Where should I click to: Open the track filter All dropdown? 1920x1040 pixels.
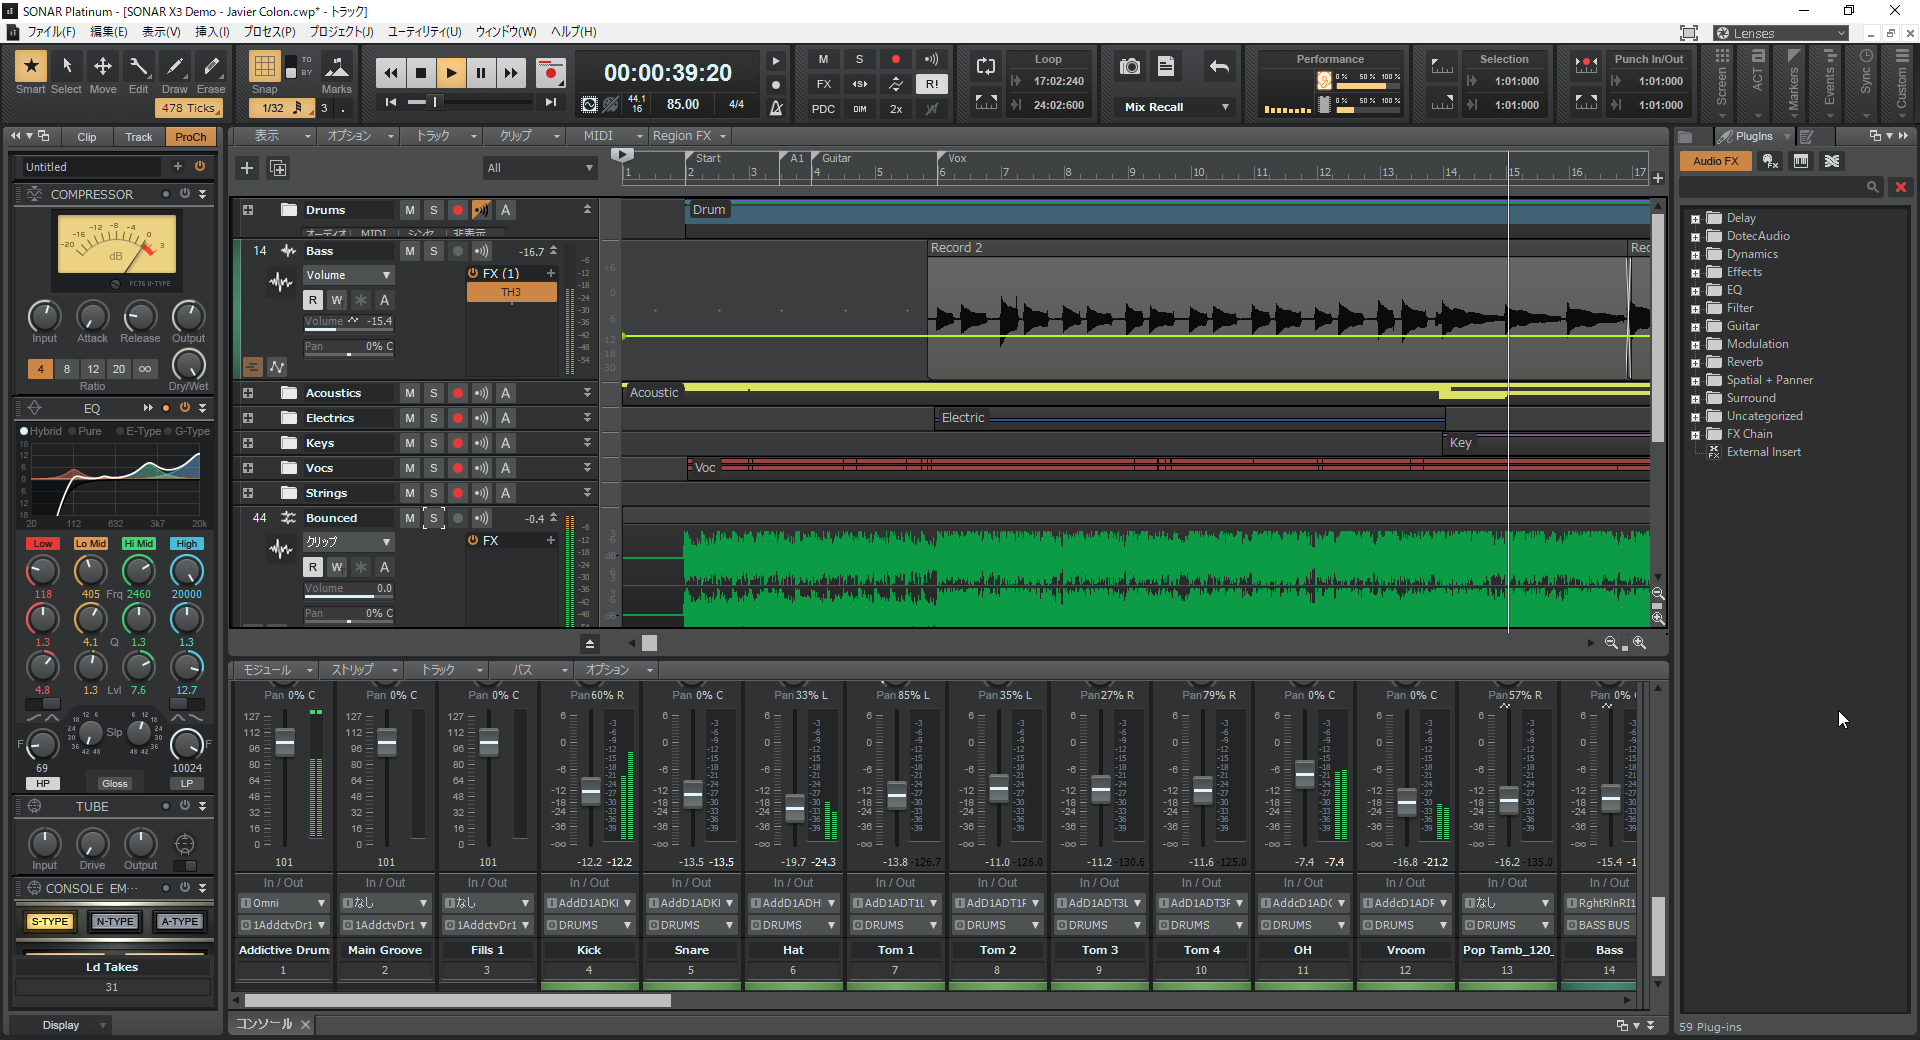click(539, 168)
